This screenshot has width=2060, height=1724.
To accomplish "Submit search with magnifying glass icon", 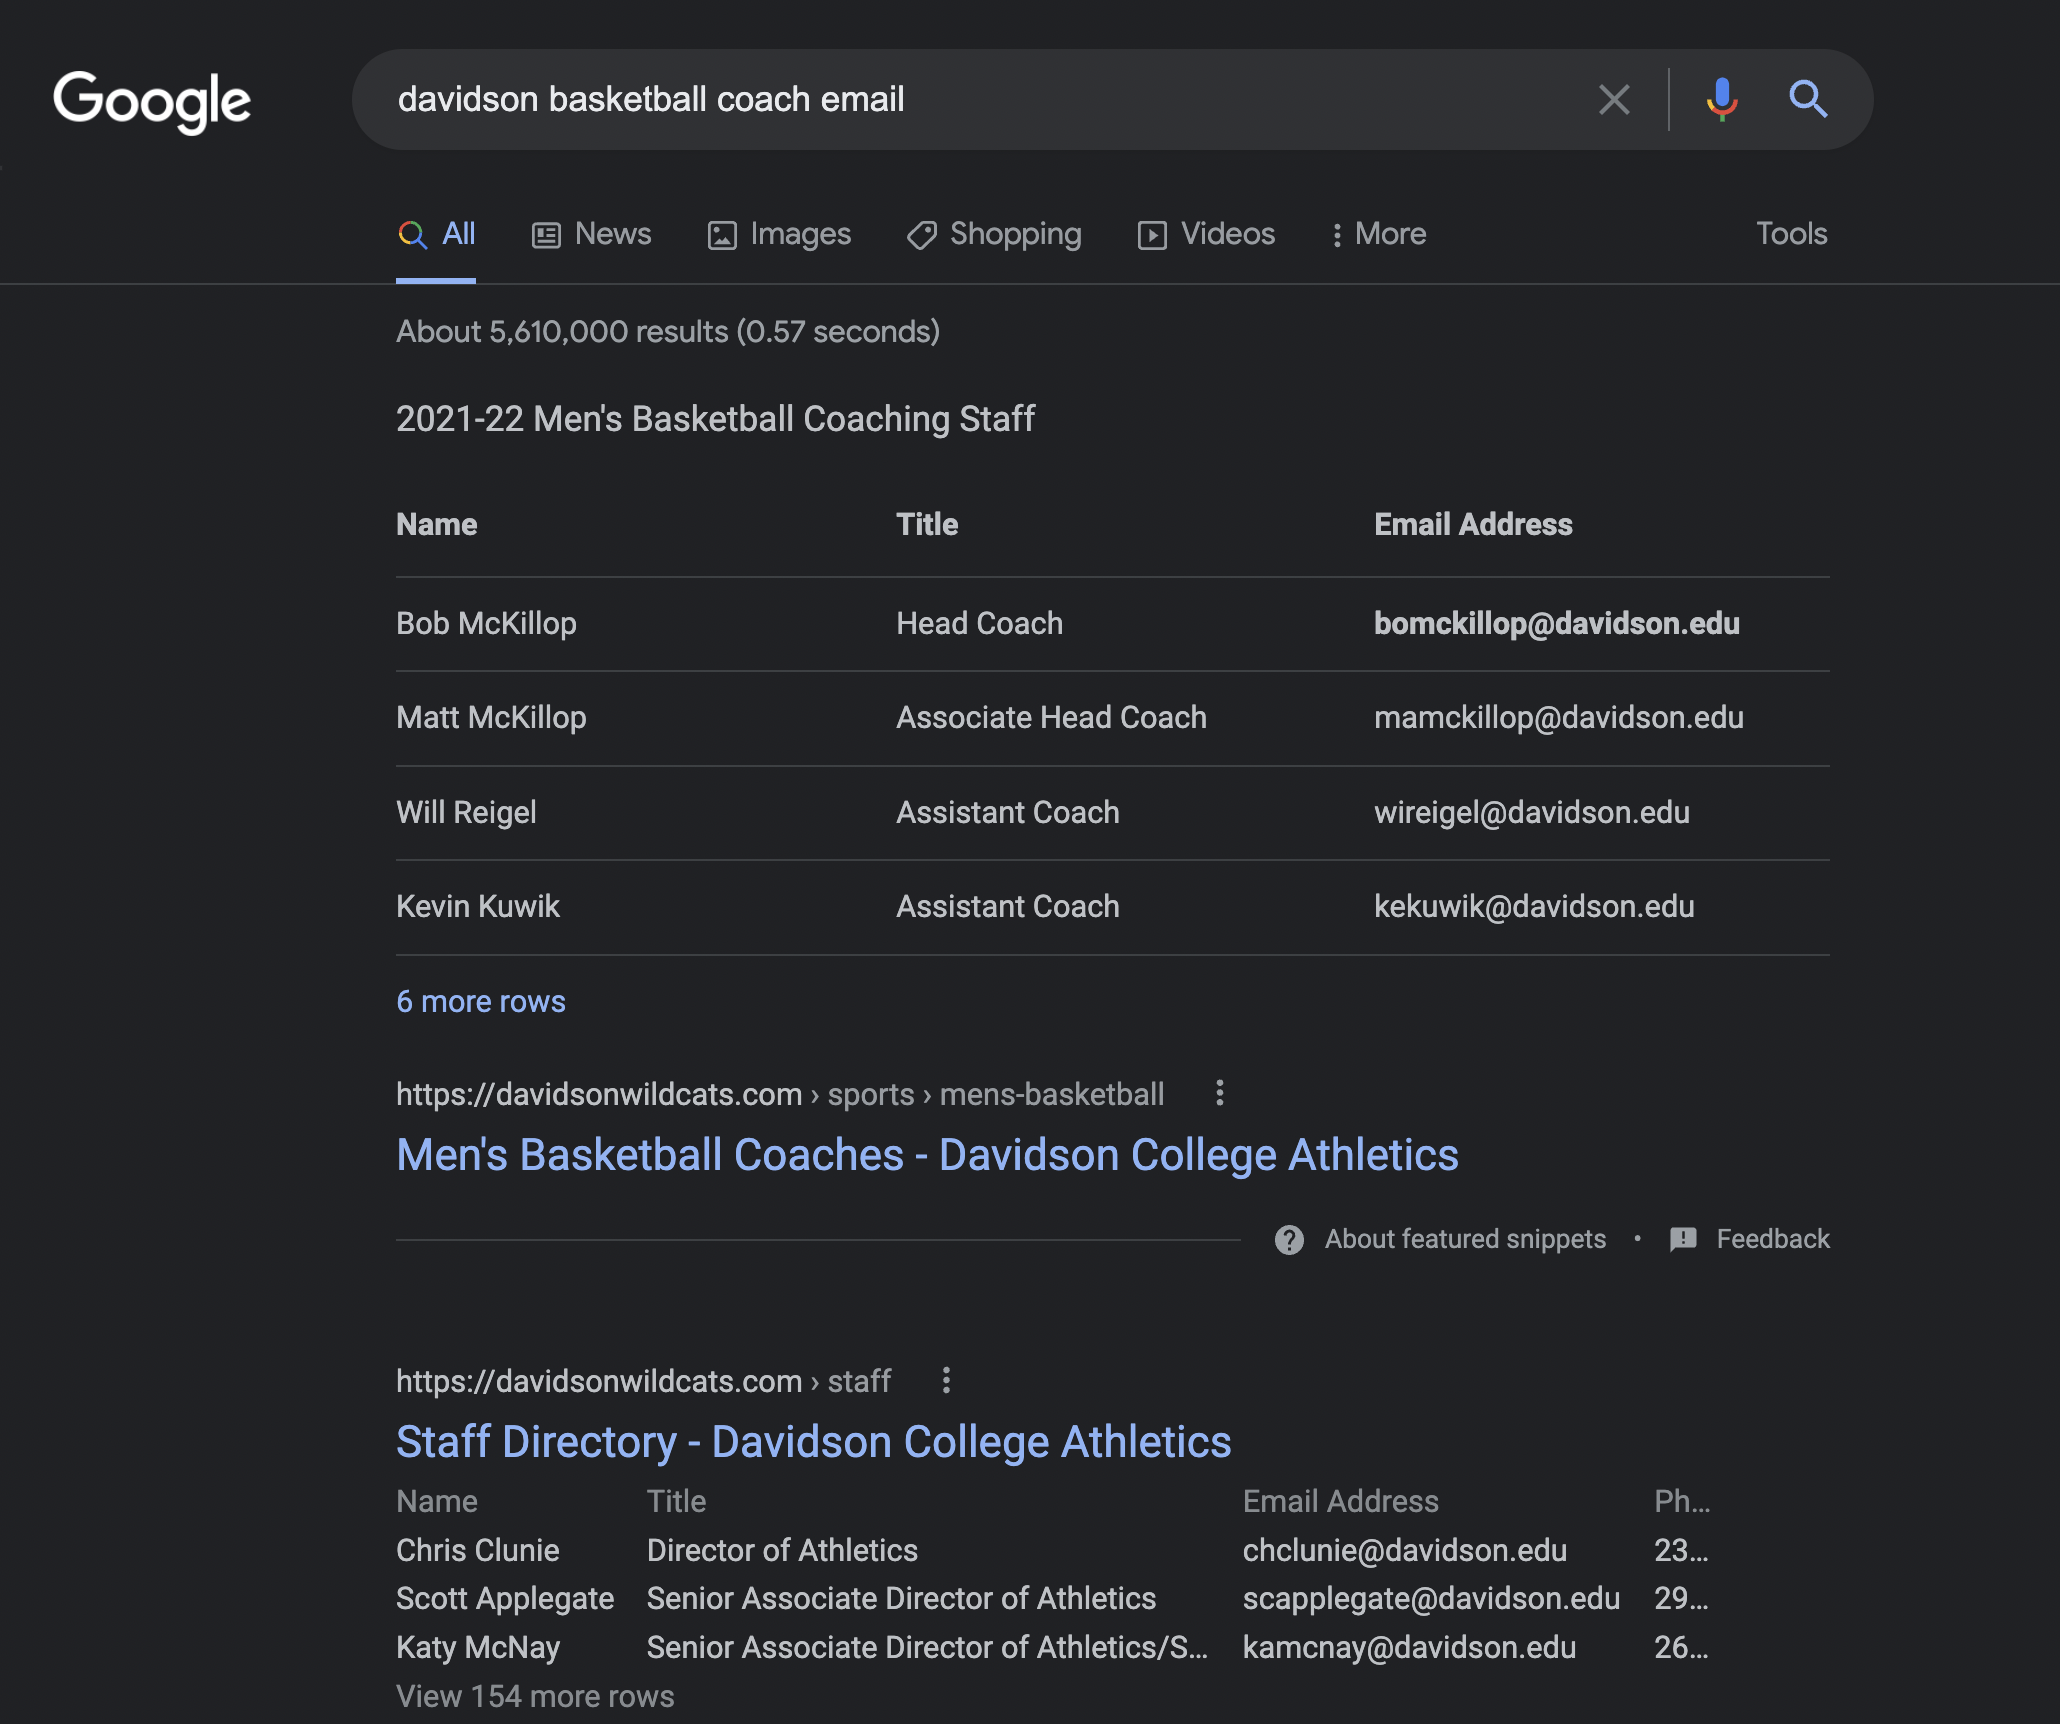I will 1808,99.
